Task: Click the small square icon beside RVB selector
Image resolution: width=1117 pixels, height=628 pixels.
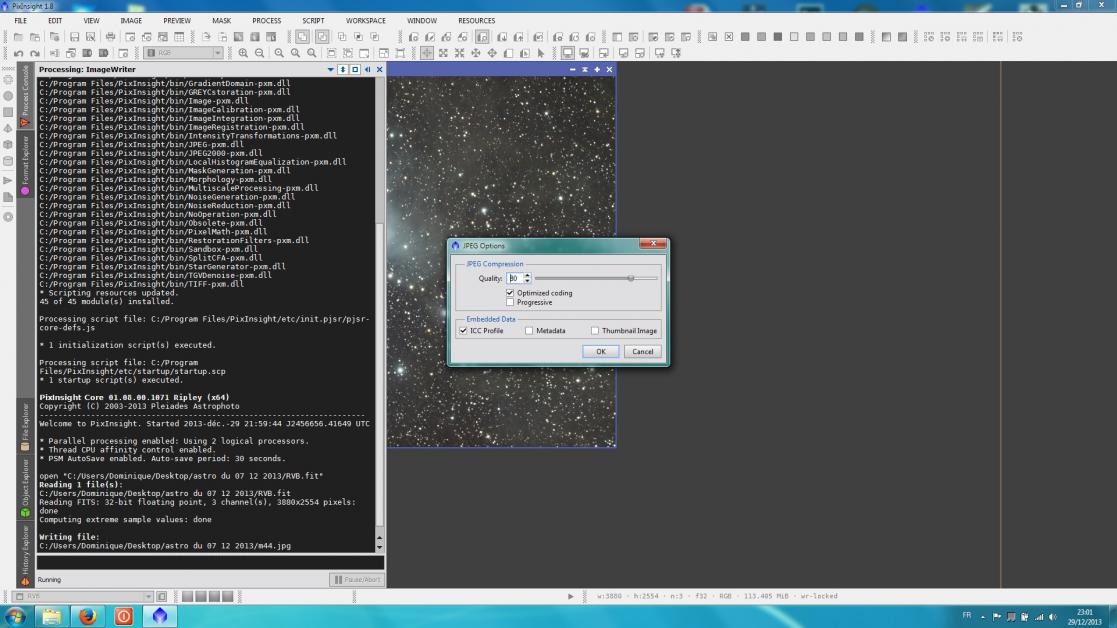Action: click(x=162, y=597)
